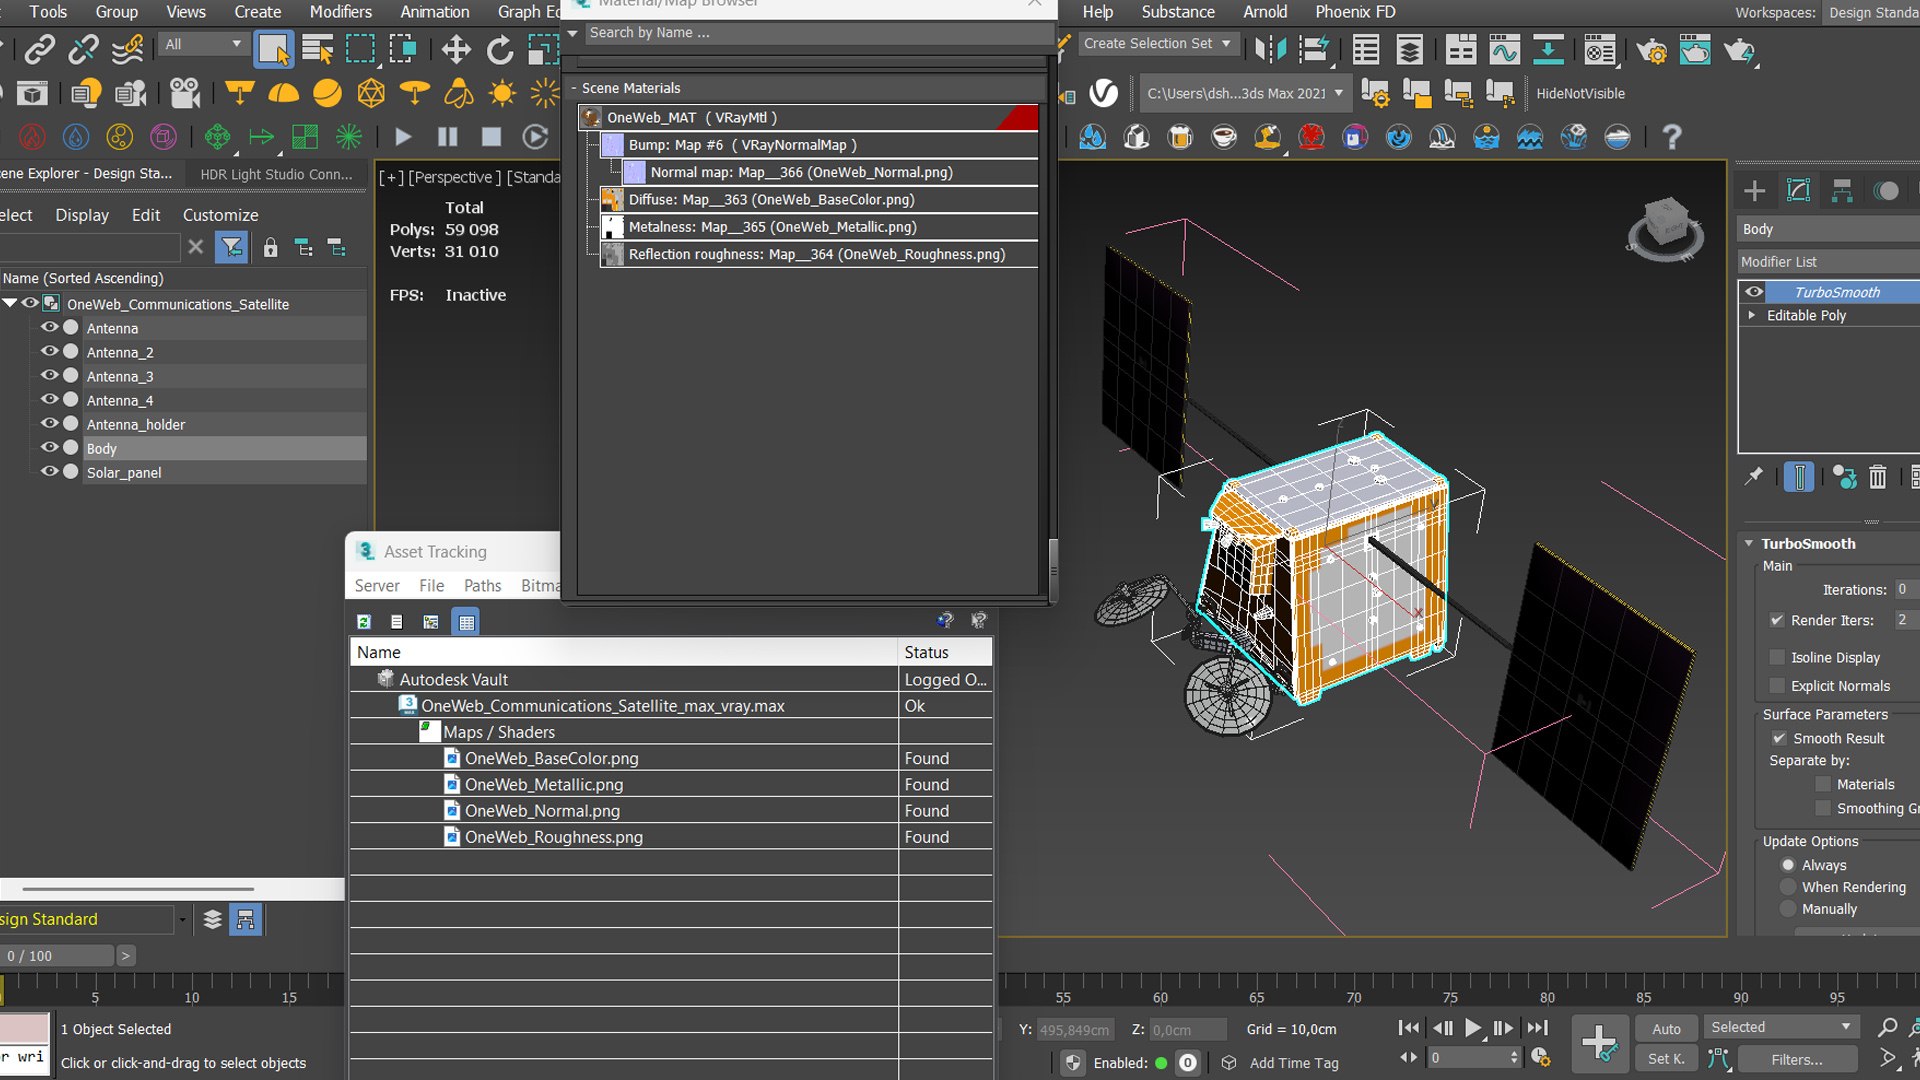Collapse the TurboSmooth rollout
1920x1080 pixels.
[1749, 544]
